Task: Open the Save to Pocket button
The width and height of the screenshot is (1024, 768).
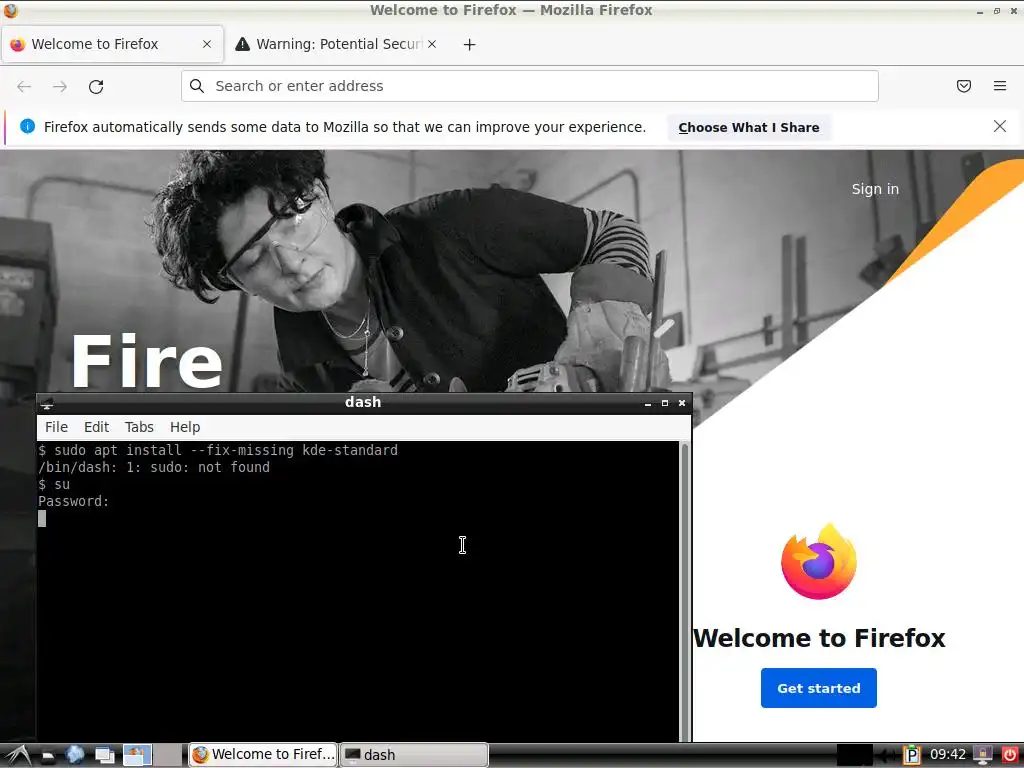Action: pyautogui.click(x=964, y=86)
